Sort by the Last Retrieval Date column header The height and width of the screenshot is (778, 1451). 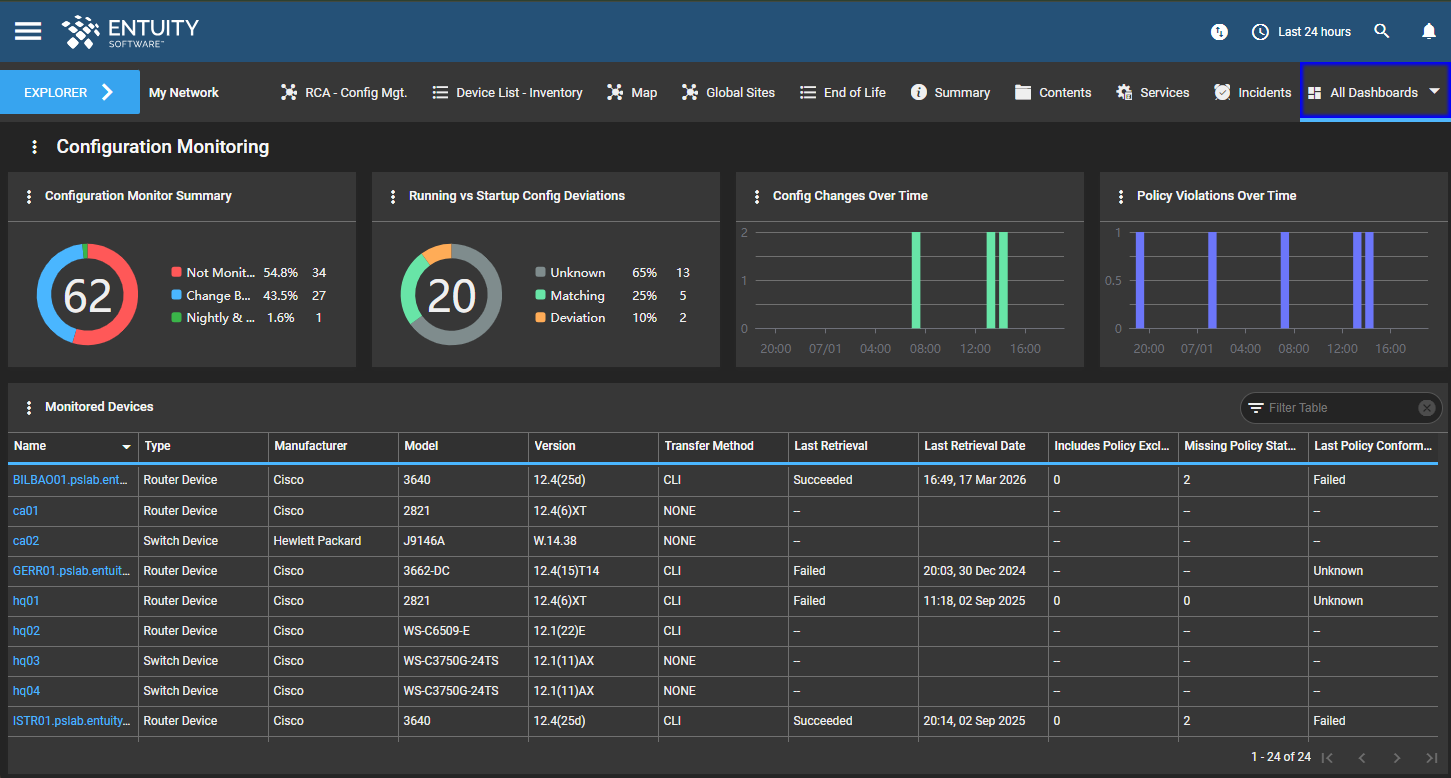975,446
